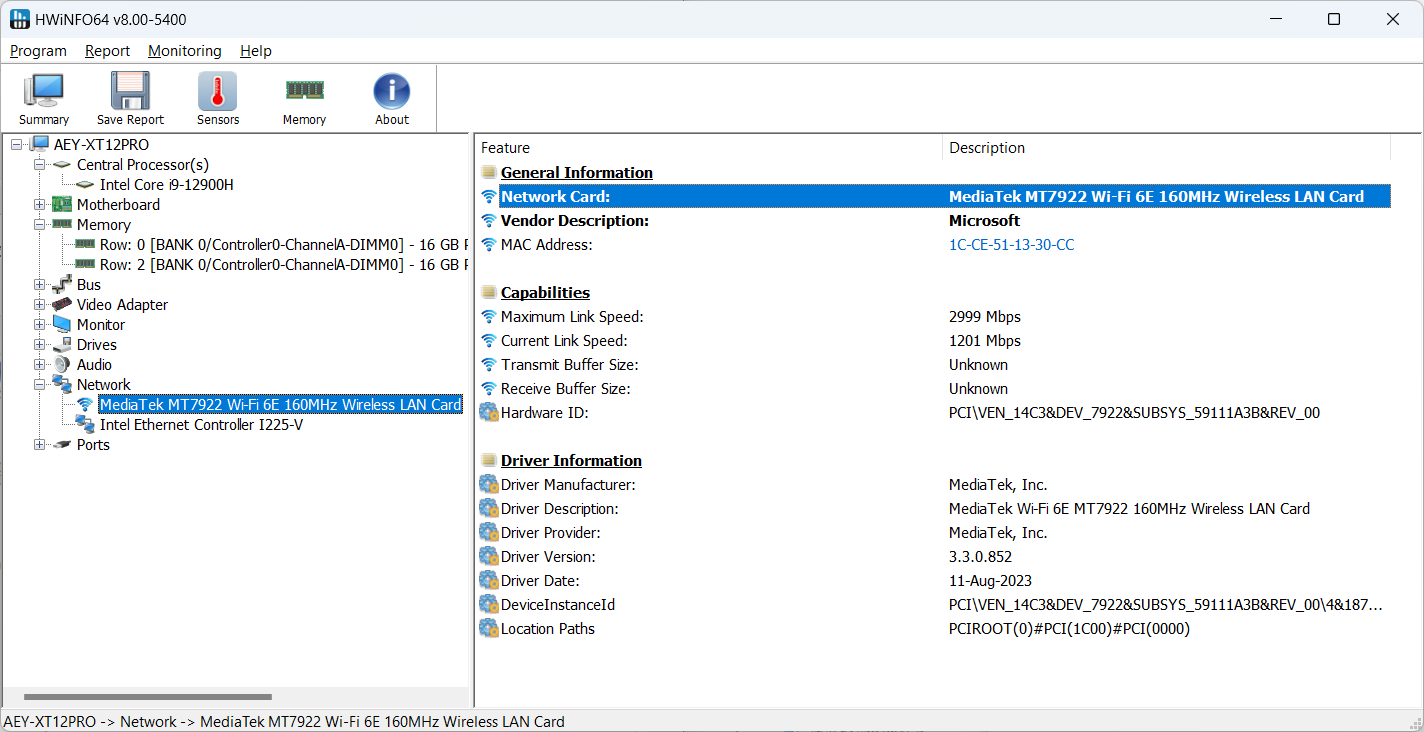1424x732 pixels.
Task: Collapse the Central Processor(s) node
Action: pyautogui.click(x=40, y=165)
